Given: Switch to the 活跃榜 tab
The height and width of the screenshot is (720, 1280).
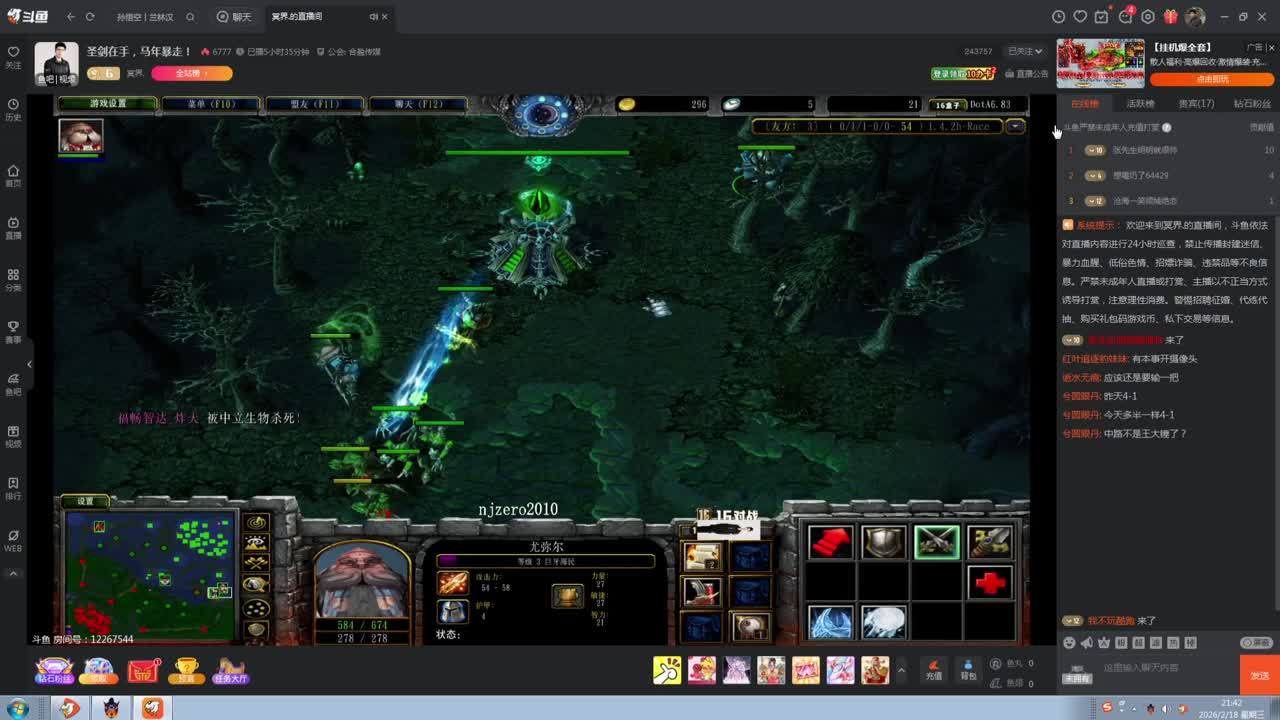Looking at the screenshot, I should [x=1140, y=104].
